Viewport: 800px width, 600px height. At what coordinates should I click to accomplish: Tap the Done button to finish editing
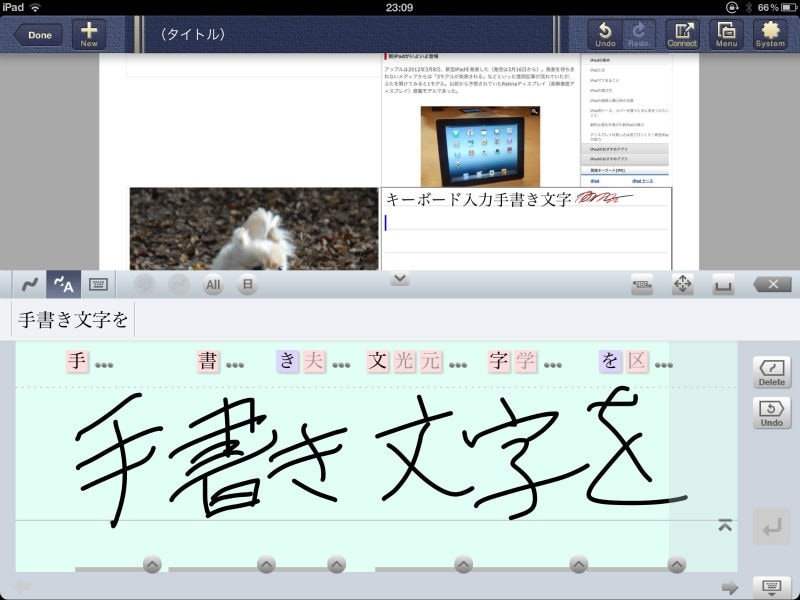coord(39,33)
